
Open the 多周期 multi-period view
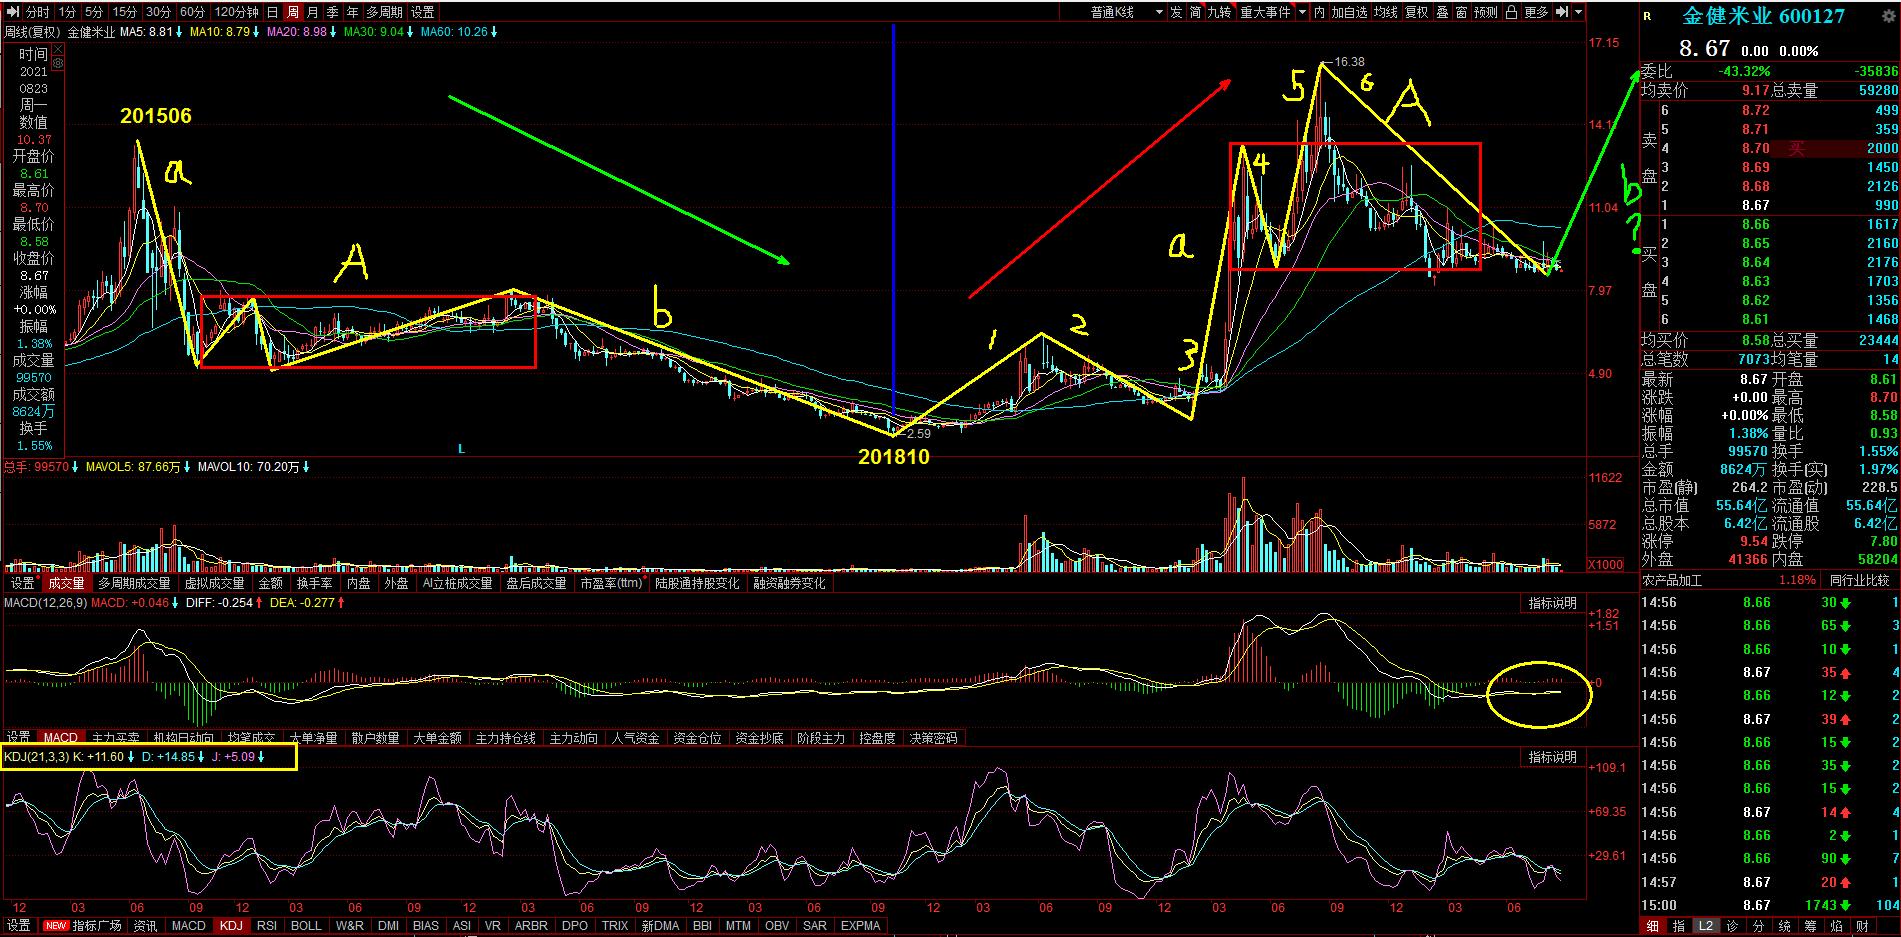point(384,12)
